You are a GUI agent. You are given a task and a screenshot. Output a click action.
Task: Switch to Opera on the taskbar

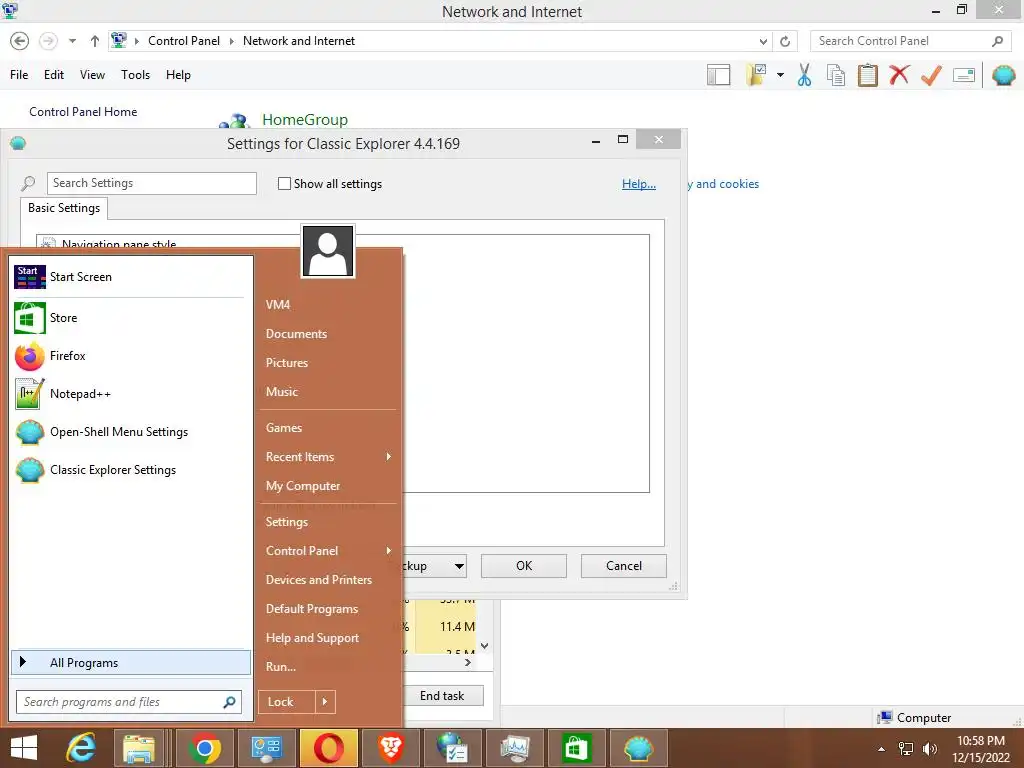(x=328, y=748)
